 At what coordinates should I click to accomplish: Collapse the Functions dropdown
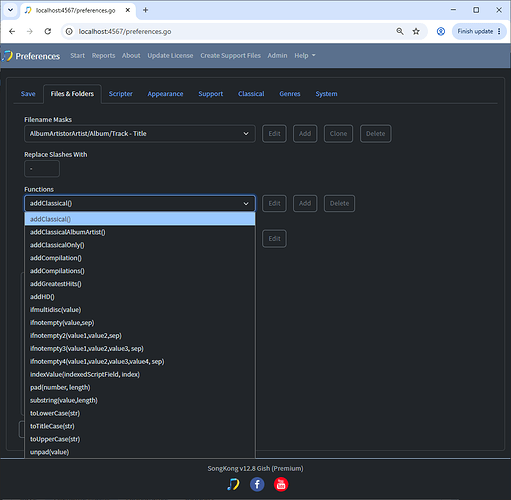140,203
